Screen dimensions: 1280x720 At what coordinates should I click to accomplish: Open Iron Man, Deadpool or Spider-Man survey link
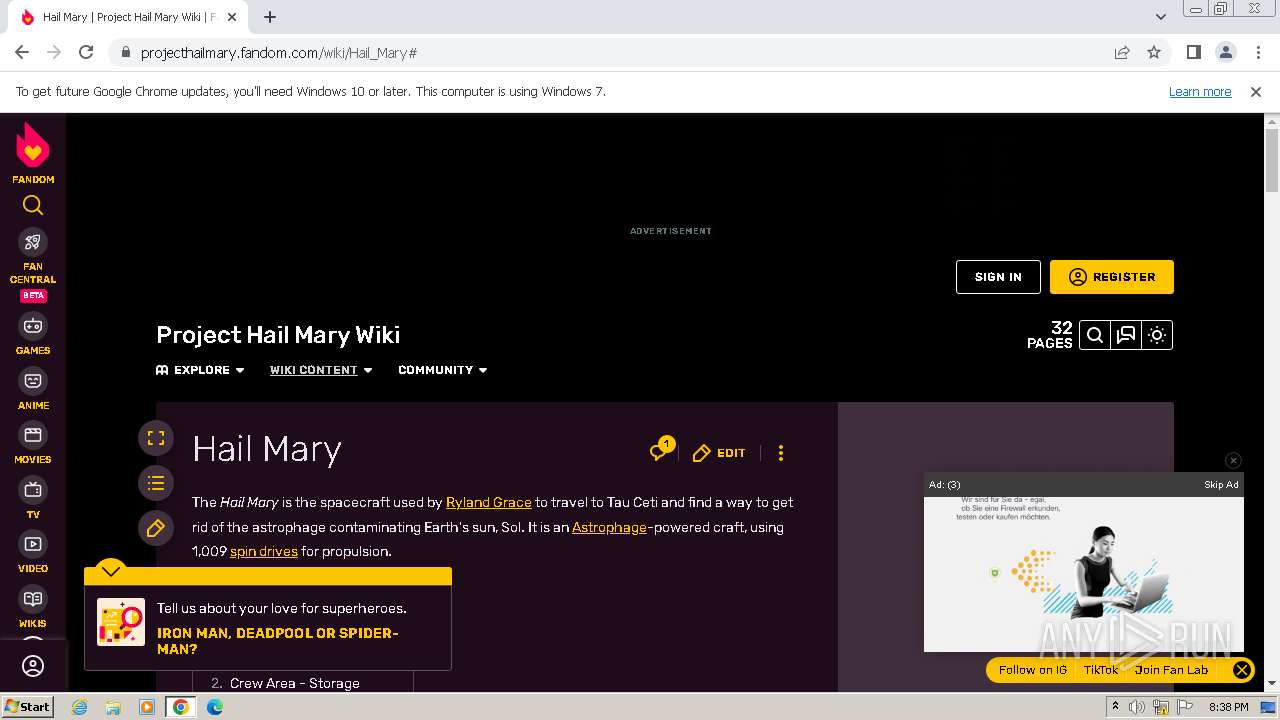[x=278, y=641]
